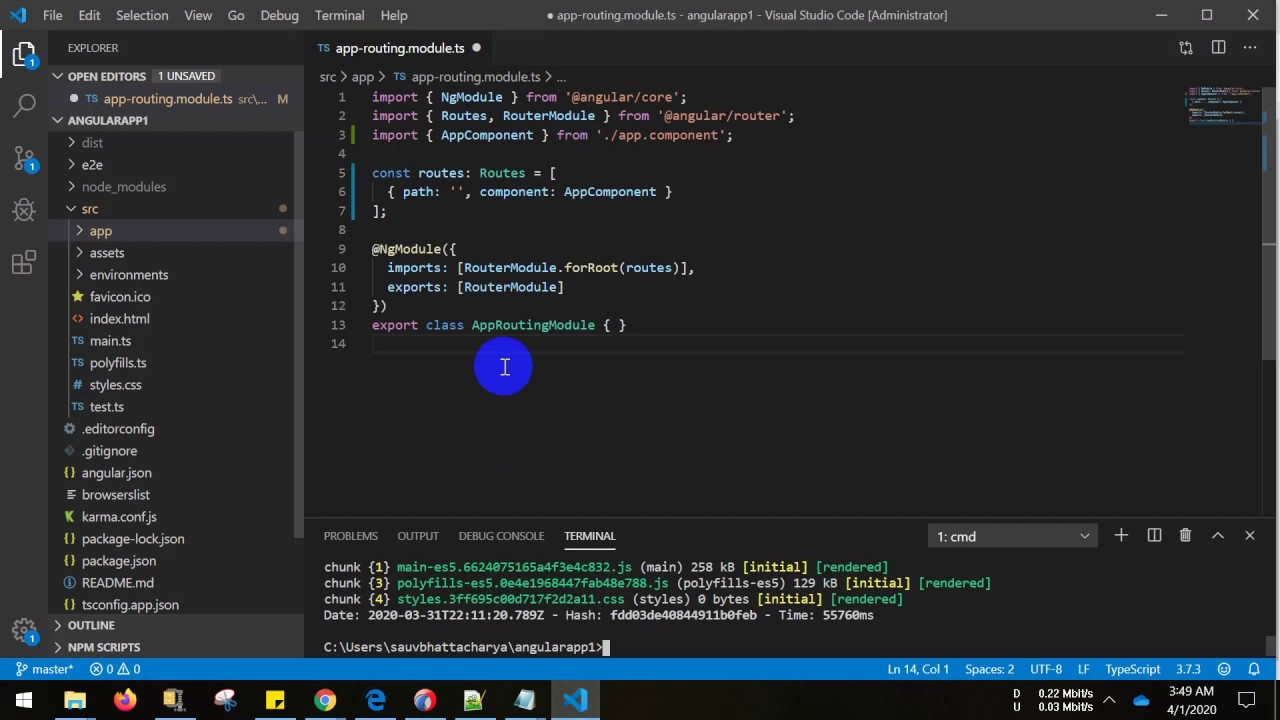Open Firefox from taskbar
This screenshot has width=1280, height=720.
click(125, 700)
